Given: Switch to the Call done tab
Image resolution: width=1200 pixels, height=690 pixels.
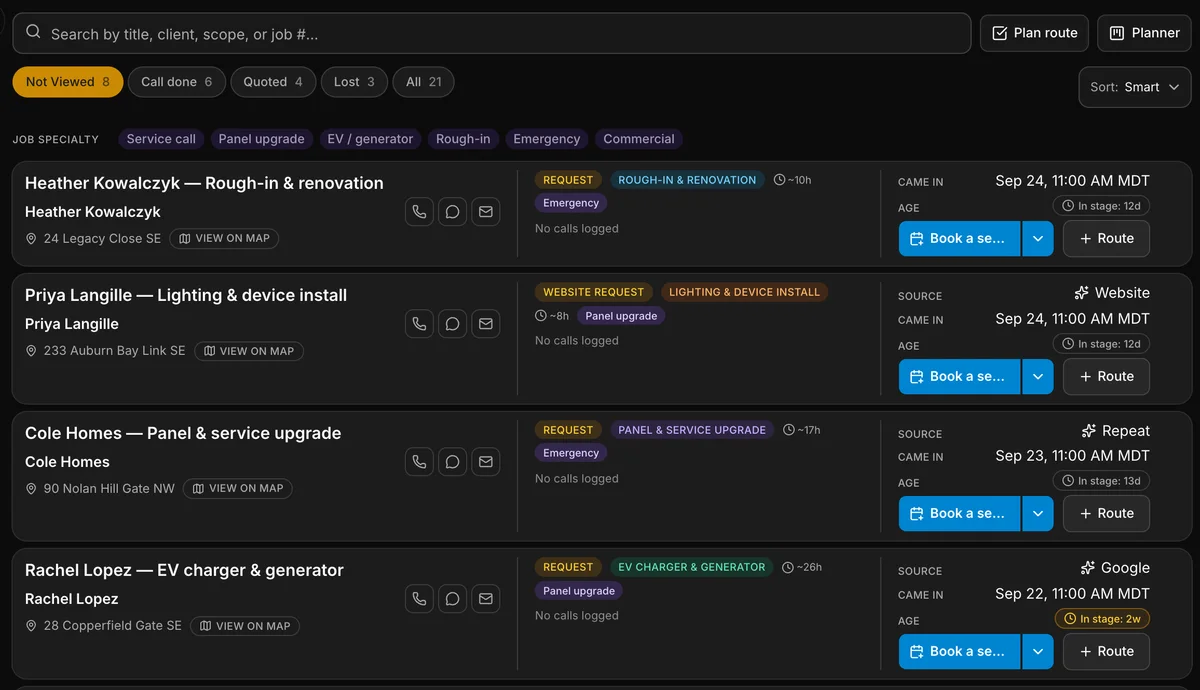Looking at the screenshot, I should 177,82.
